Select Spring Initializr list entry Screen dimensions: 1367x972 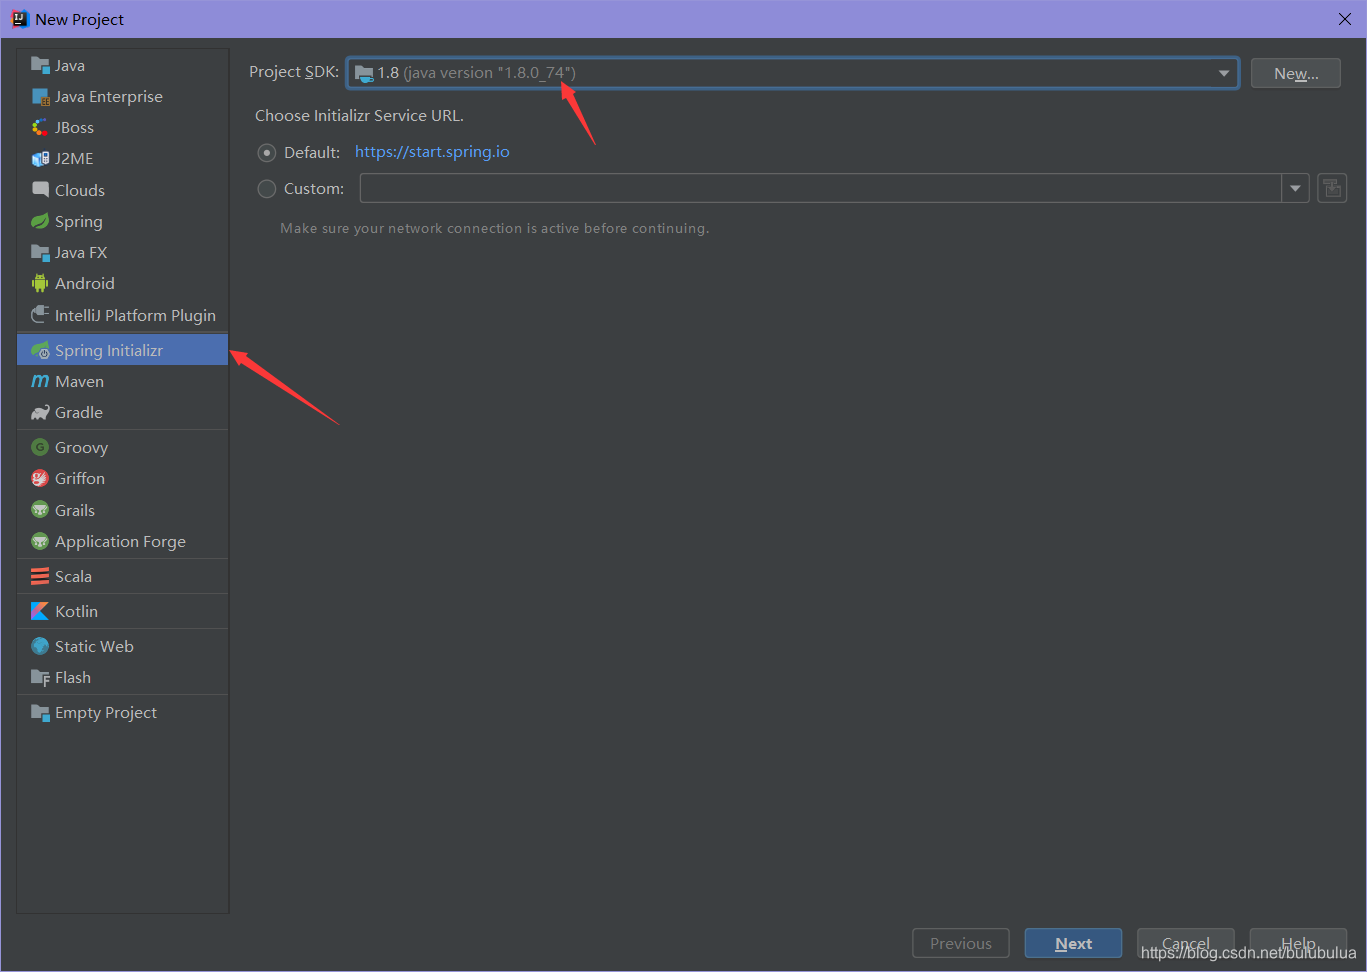pos(122,350)
